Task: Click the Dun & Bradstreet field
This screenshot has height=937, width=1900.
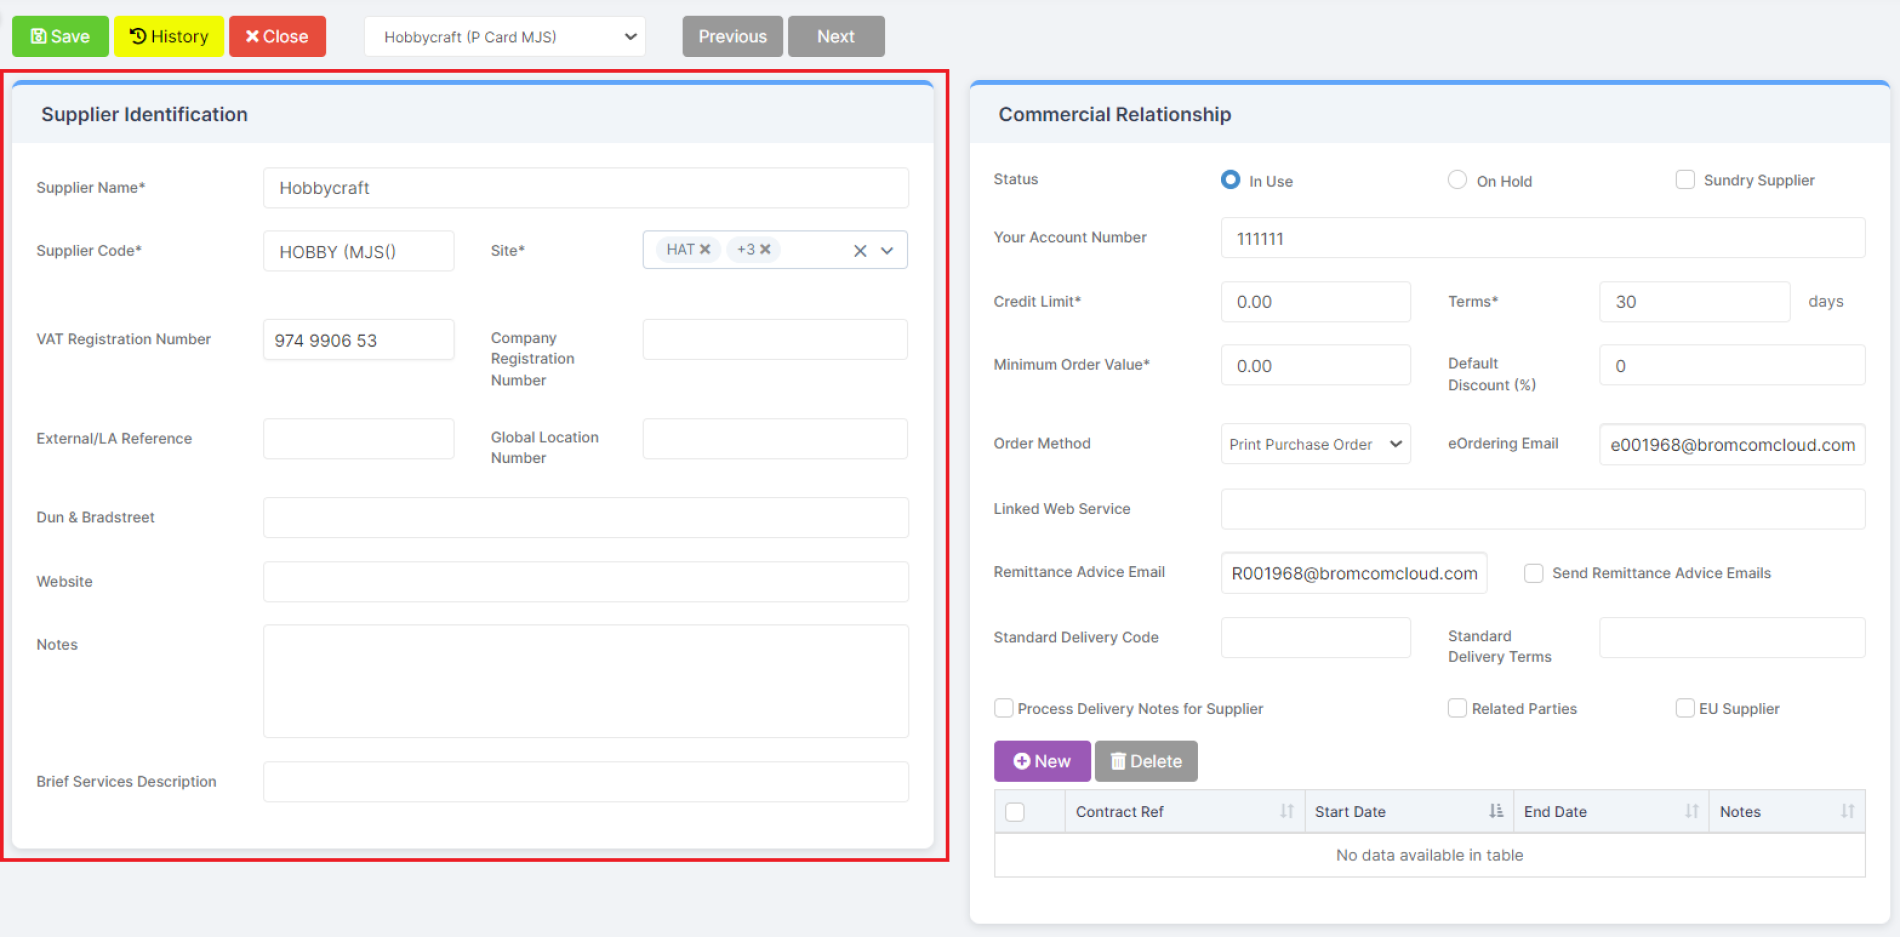Action: click(x=586, y=518)
